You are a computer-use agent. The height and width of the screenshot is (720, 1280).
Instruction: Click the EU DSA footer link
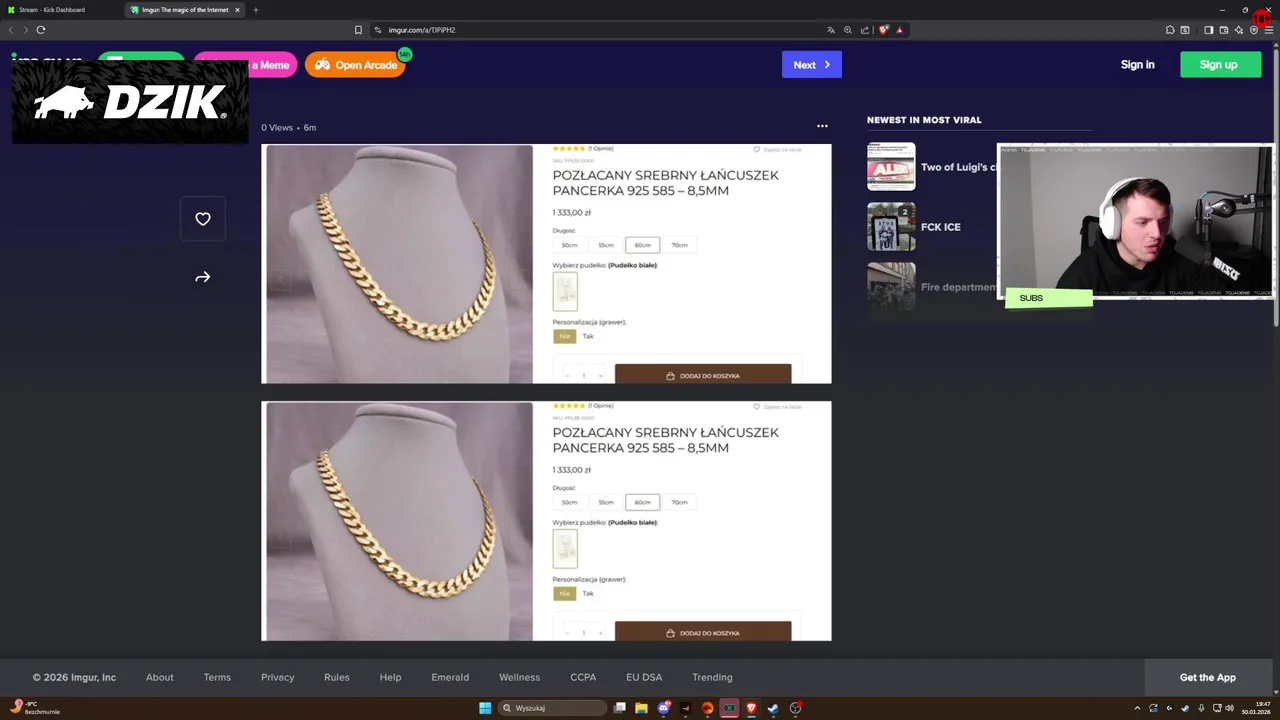point(644,677)
